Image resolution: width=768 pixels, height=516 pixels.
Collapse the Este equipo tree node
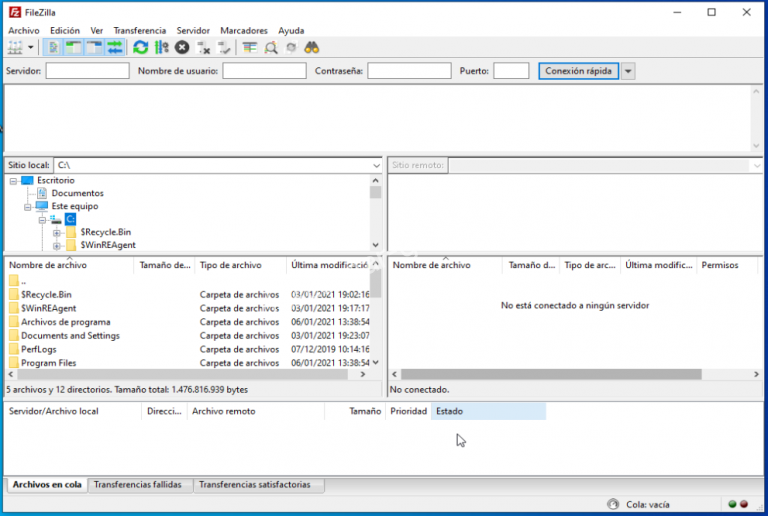click(x=27, y=207)
